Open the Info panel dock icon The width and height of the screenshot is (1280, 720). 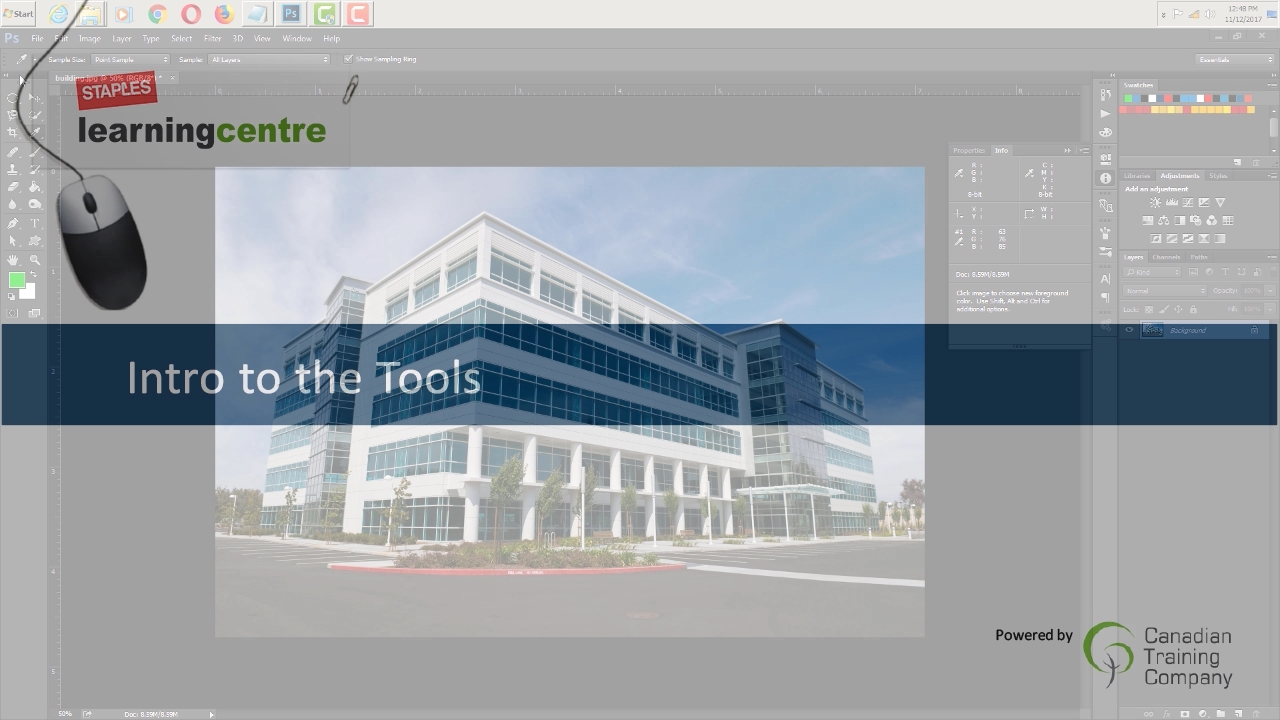(x=1105, y=178)
